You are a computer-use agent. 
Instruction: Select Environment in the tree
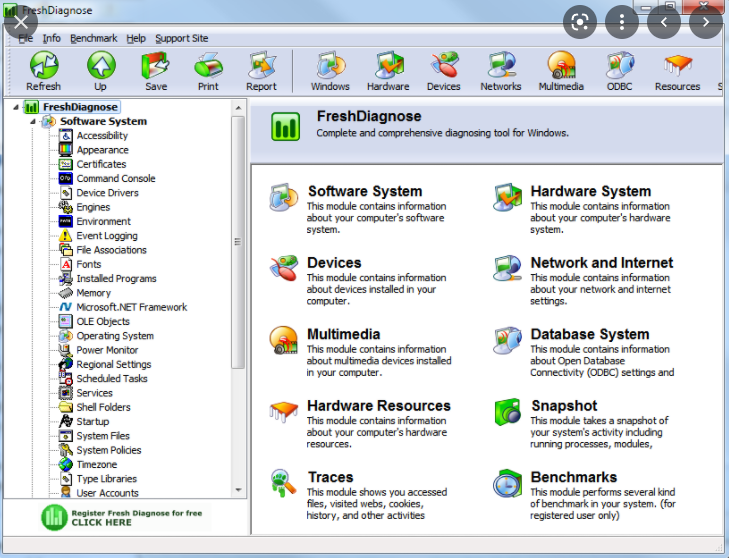[x=104, y=222]
